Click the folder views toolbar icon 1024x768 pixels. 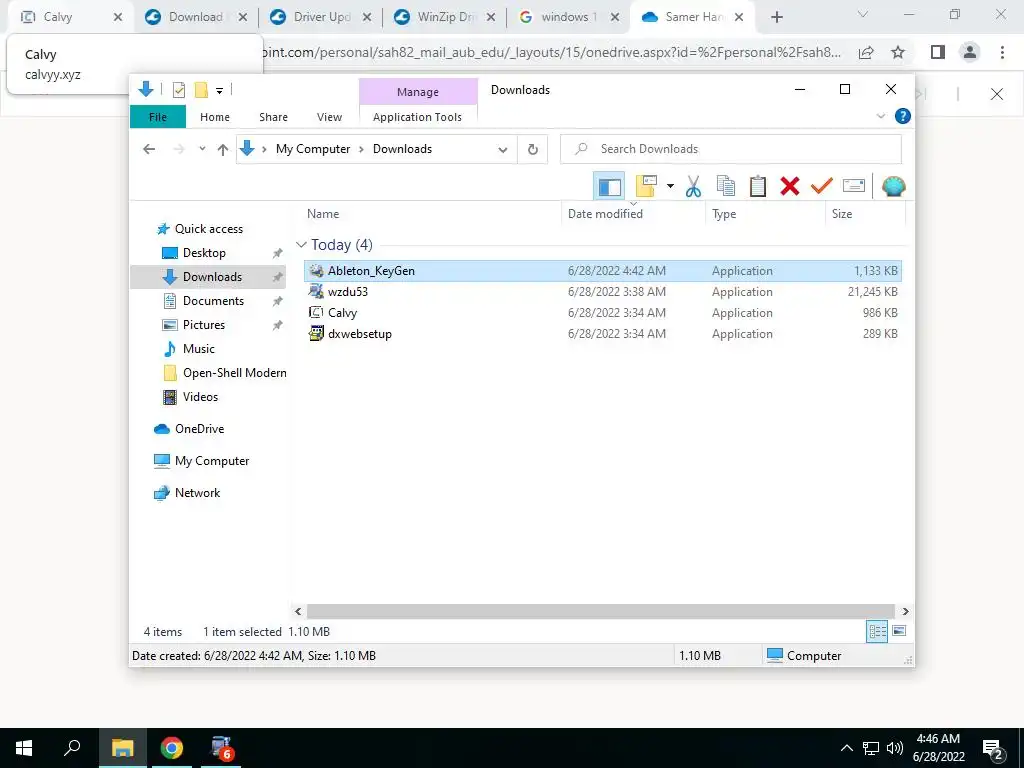[645, 187]
